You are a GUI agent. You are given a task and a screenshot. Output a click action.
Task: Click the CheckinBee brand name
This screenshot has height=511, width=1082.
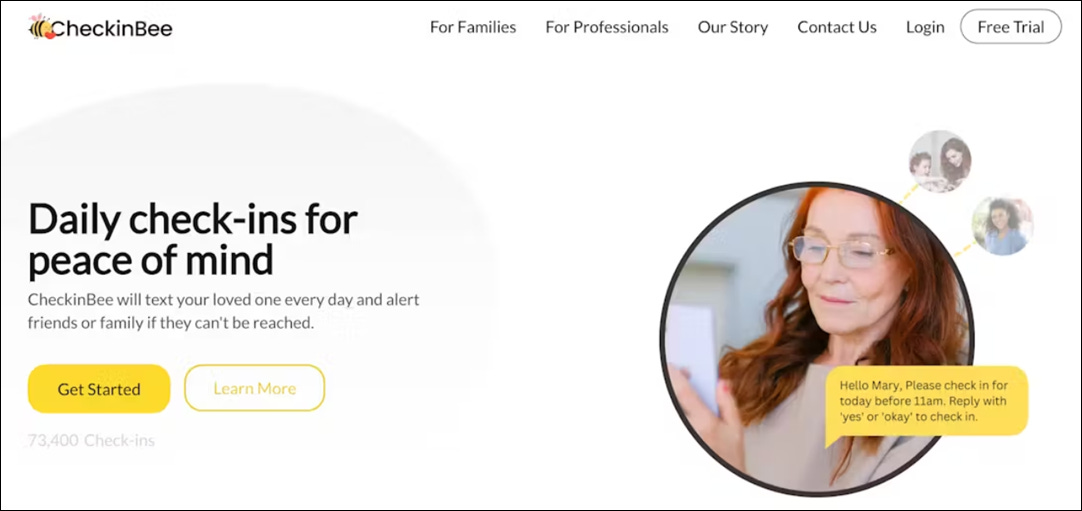pos(111,28)
